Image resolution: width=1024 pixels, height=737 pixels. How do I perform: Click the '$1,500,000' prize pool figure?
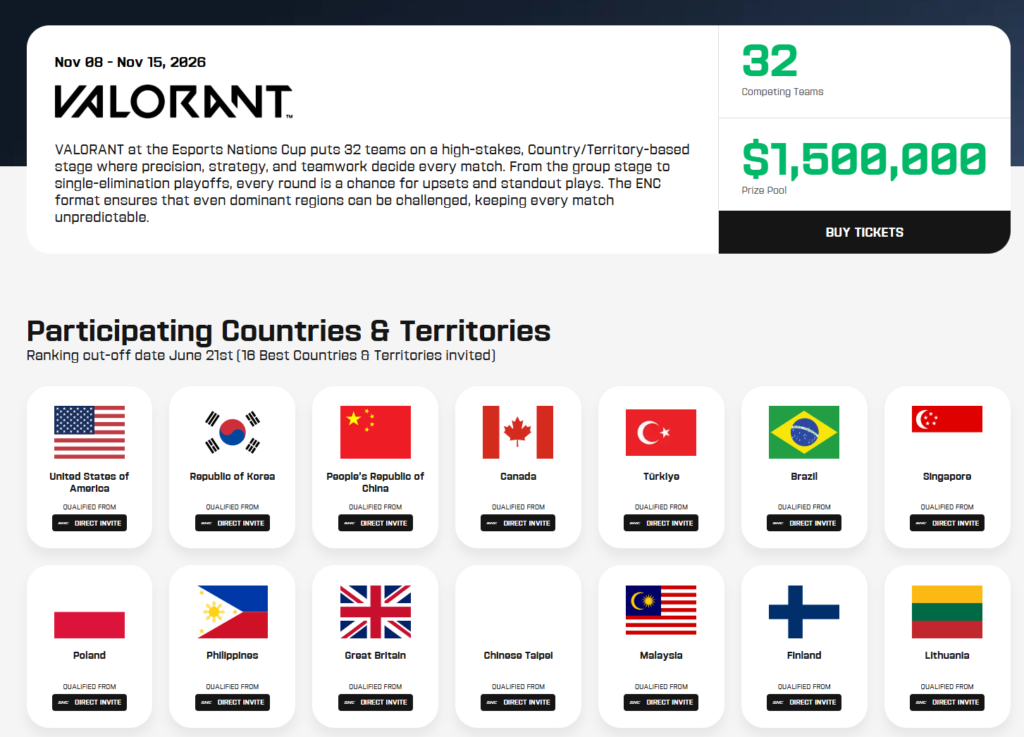tap(864, 159)
